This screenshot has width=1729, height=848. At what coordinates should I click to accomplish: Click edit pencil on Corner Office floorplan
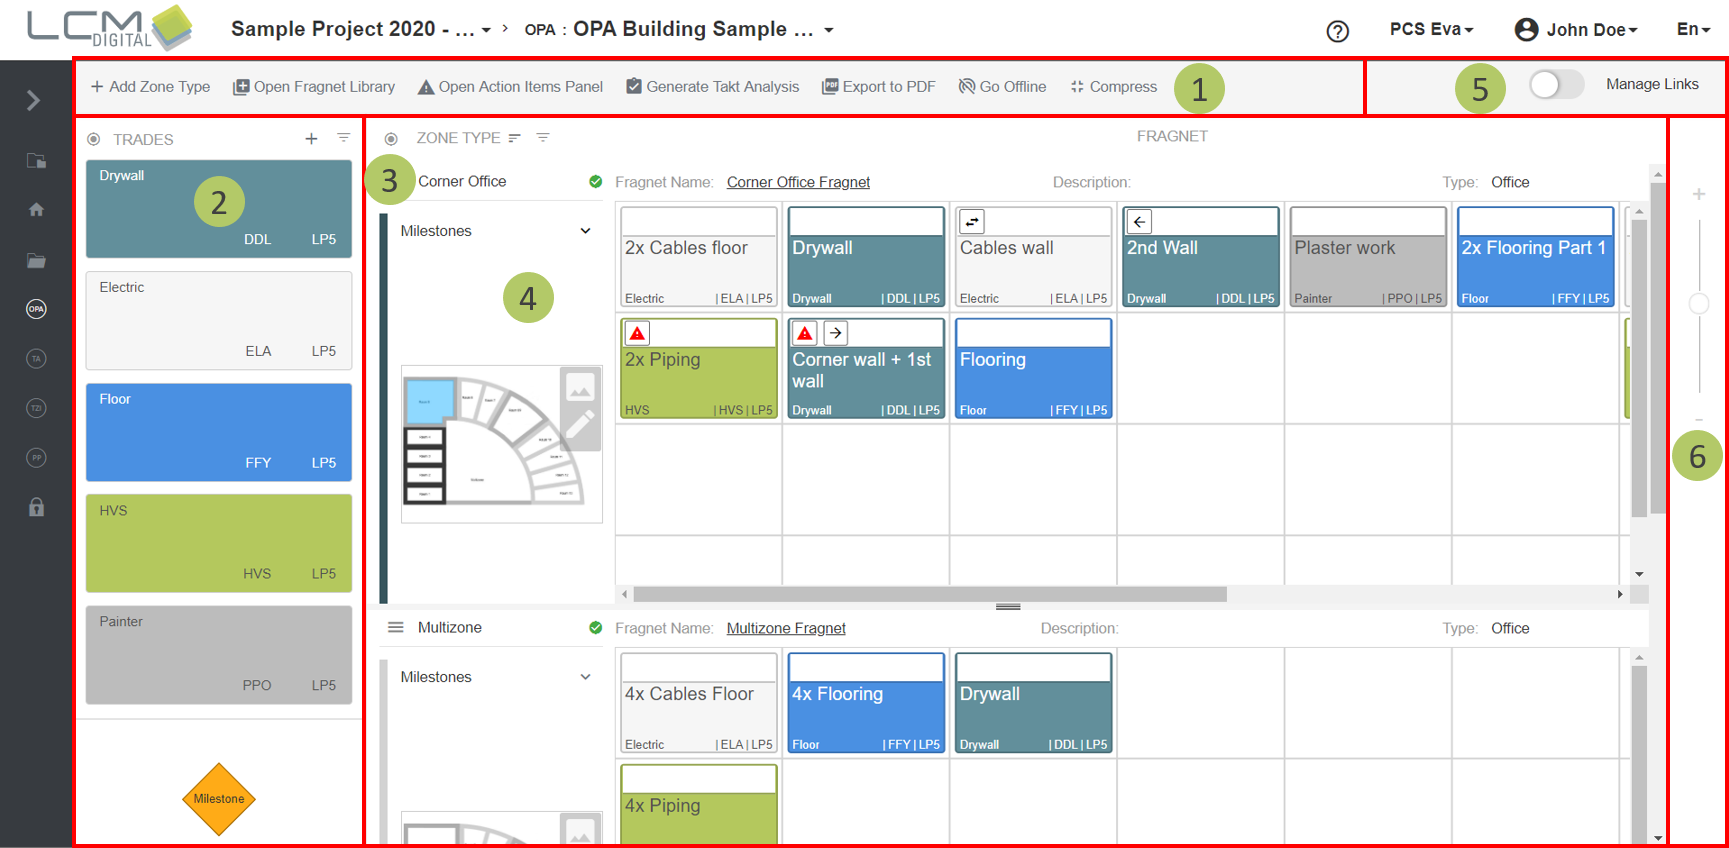(x=579, y=426)
